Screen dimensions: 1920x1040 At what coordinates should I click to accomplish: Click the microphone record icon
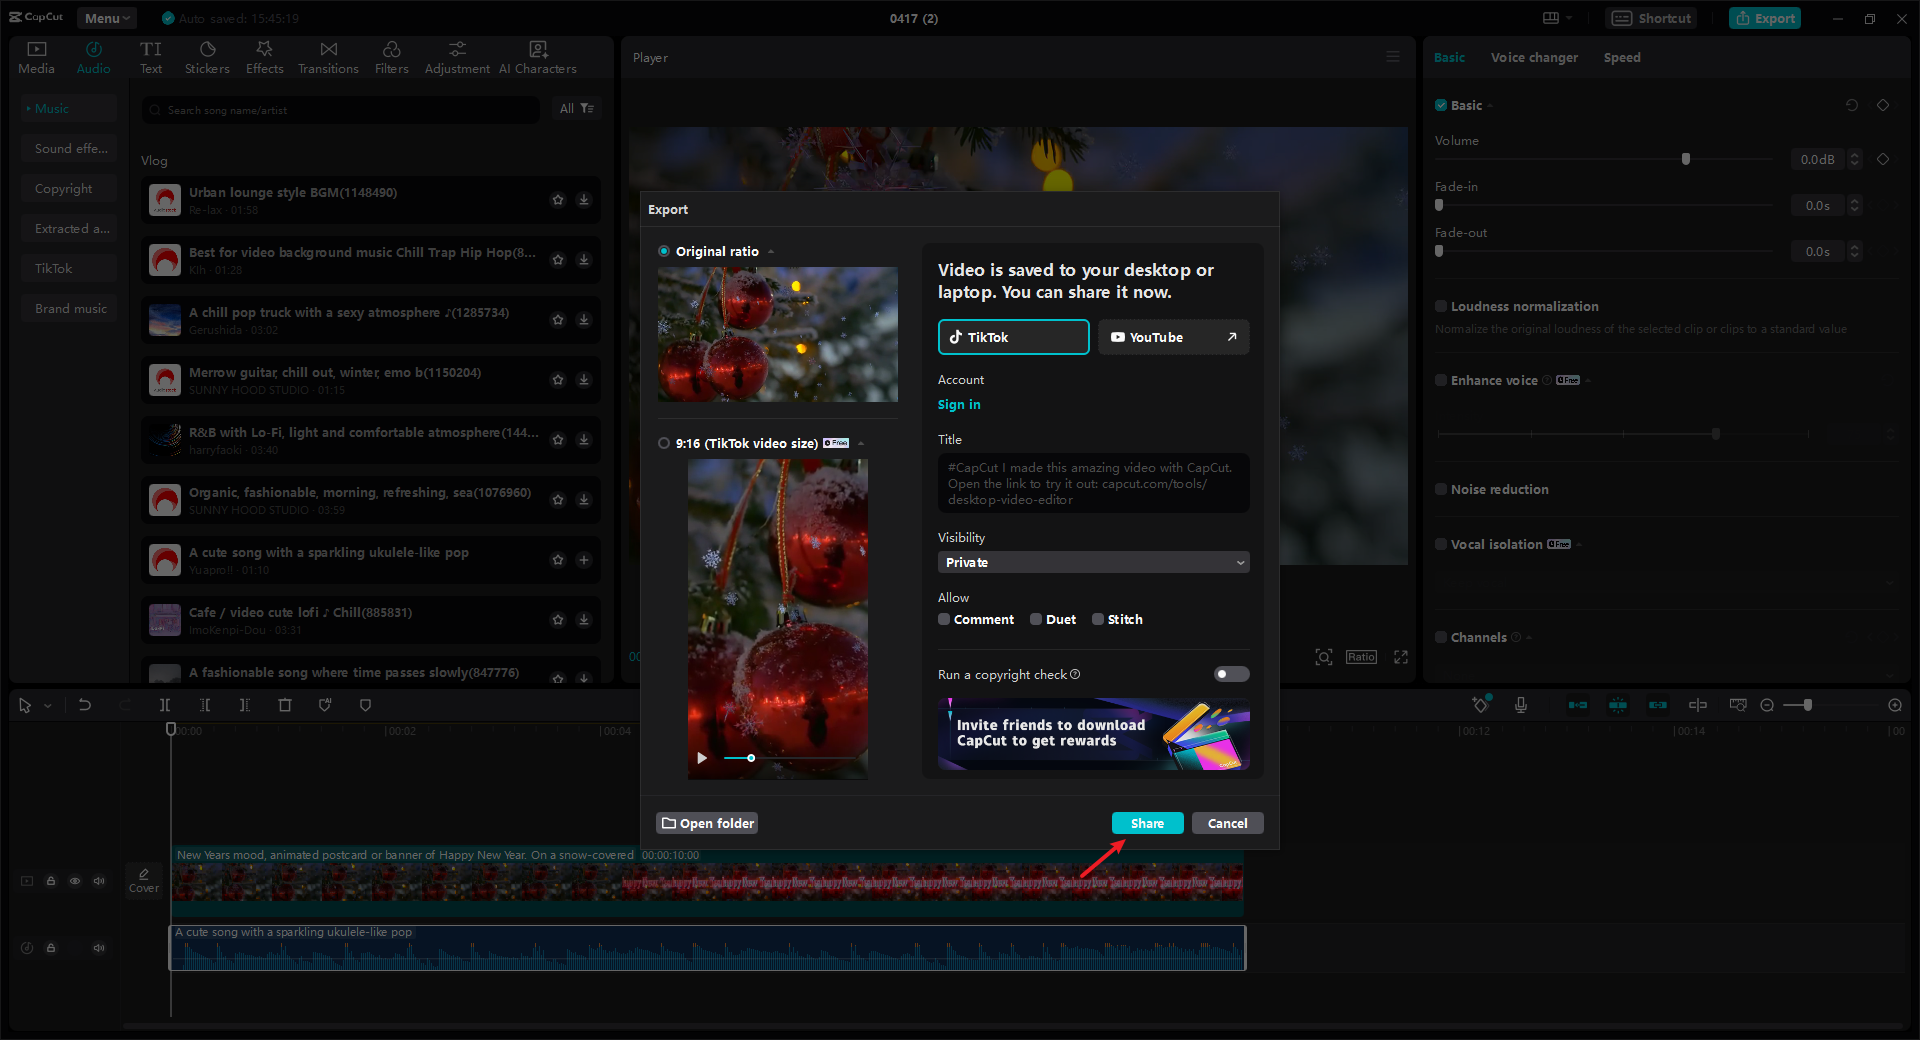(x=1520, y=705)
